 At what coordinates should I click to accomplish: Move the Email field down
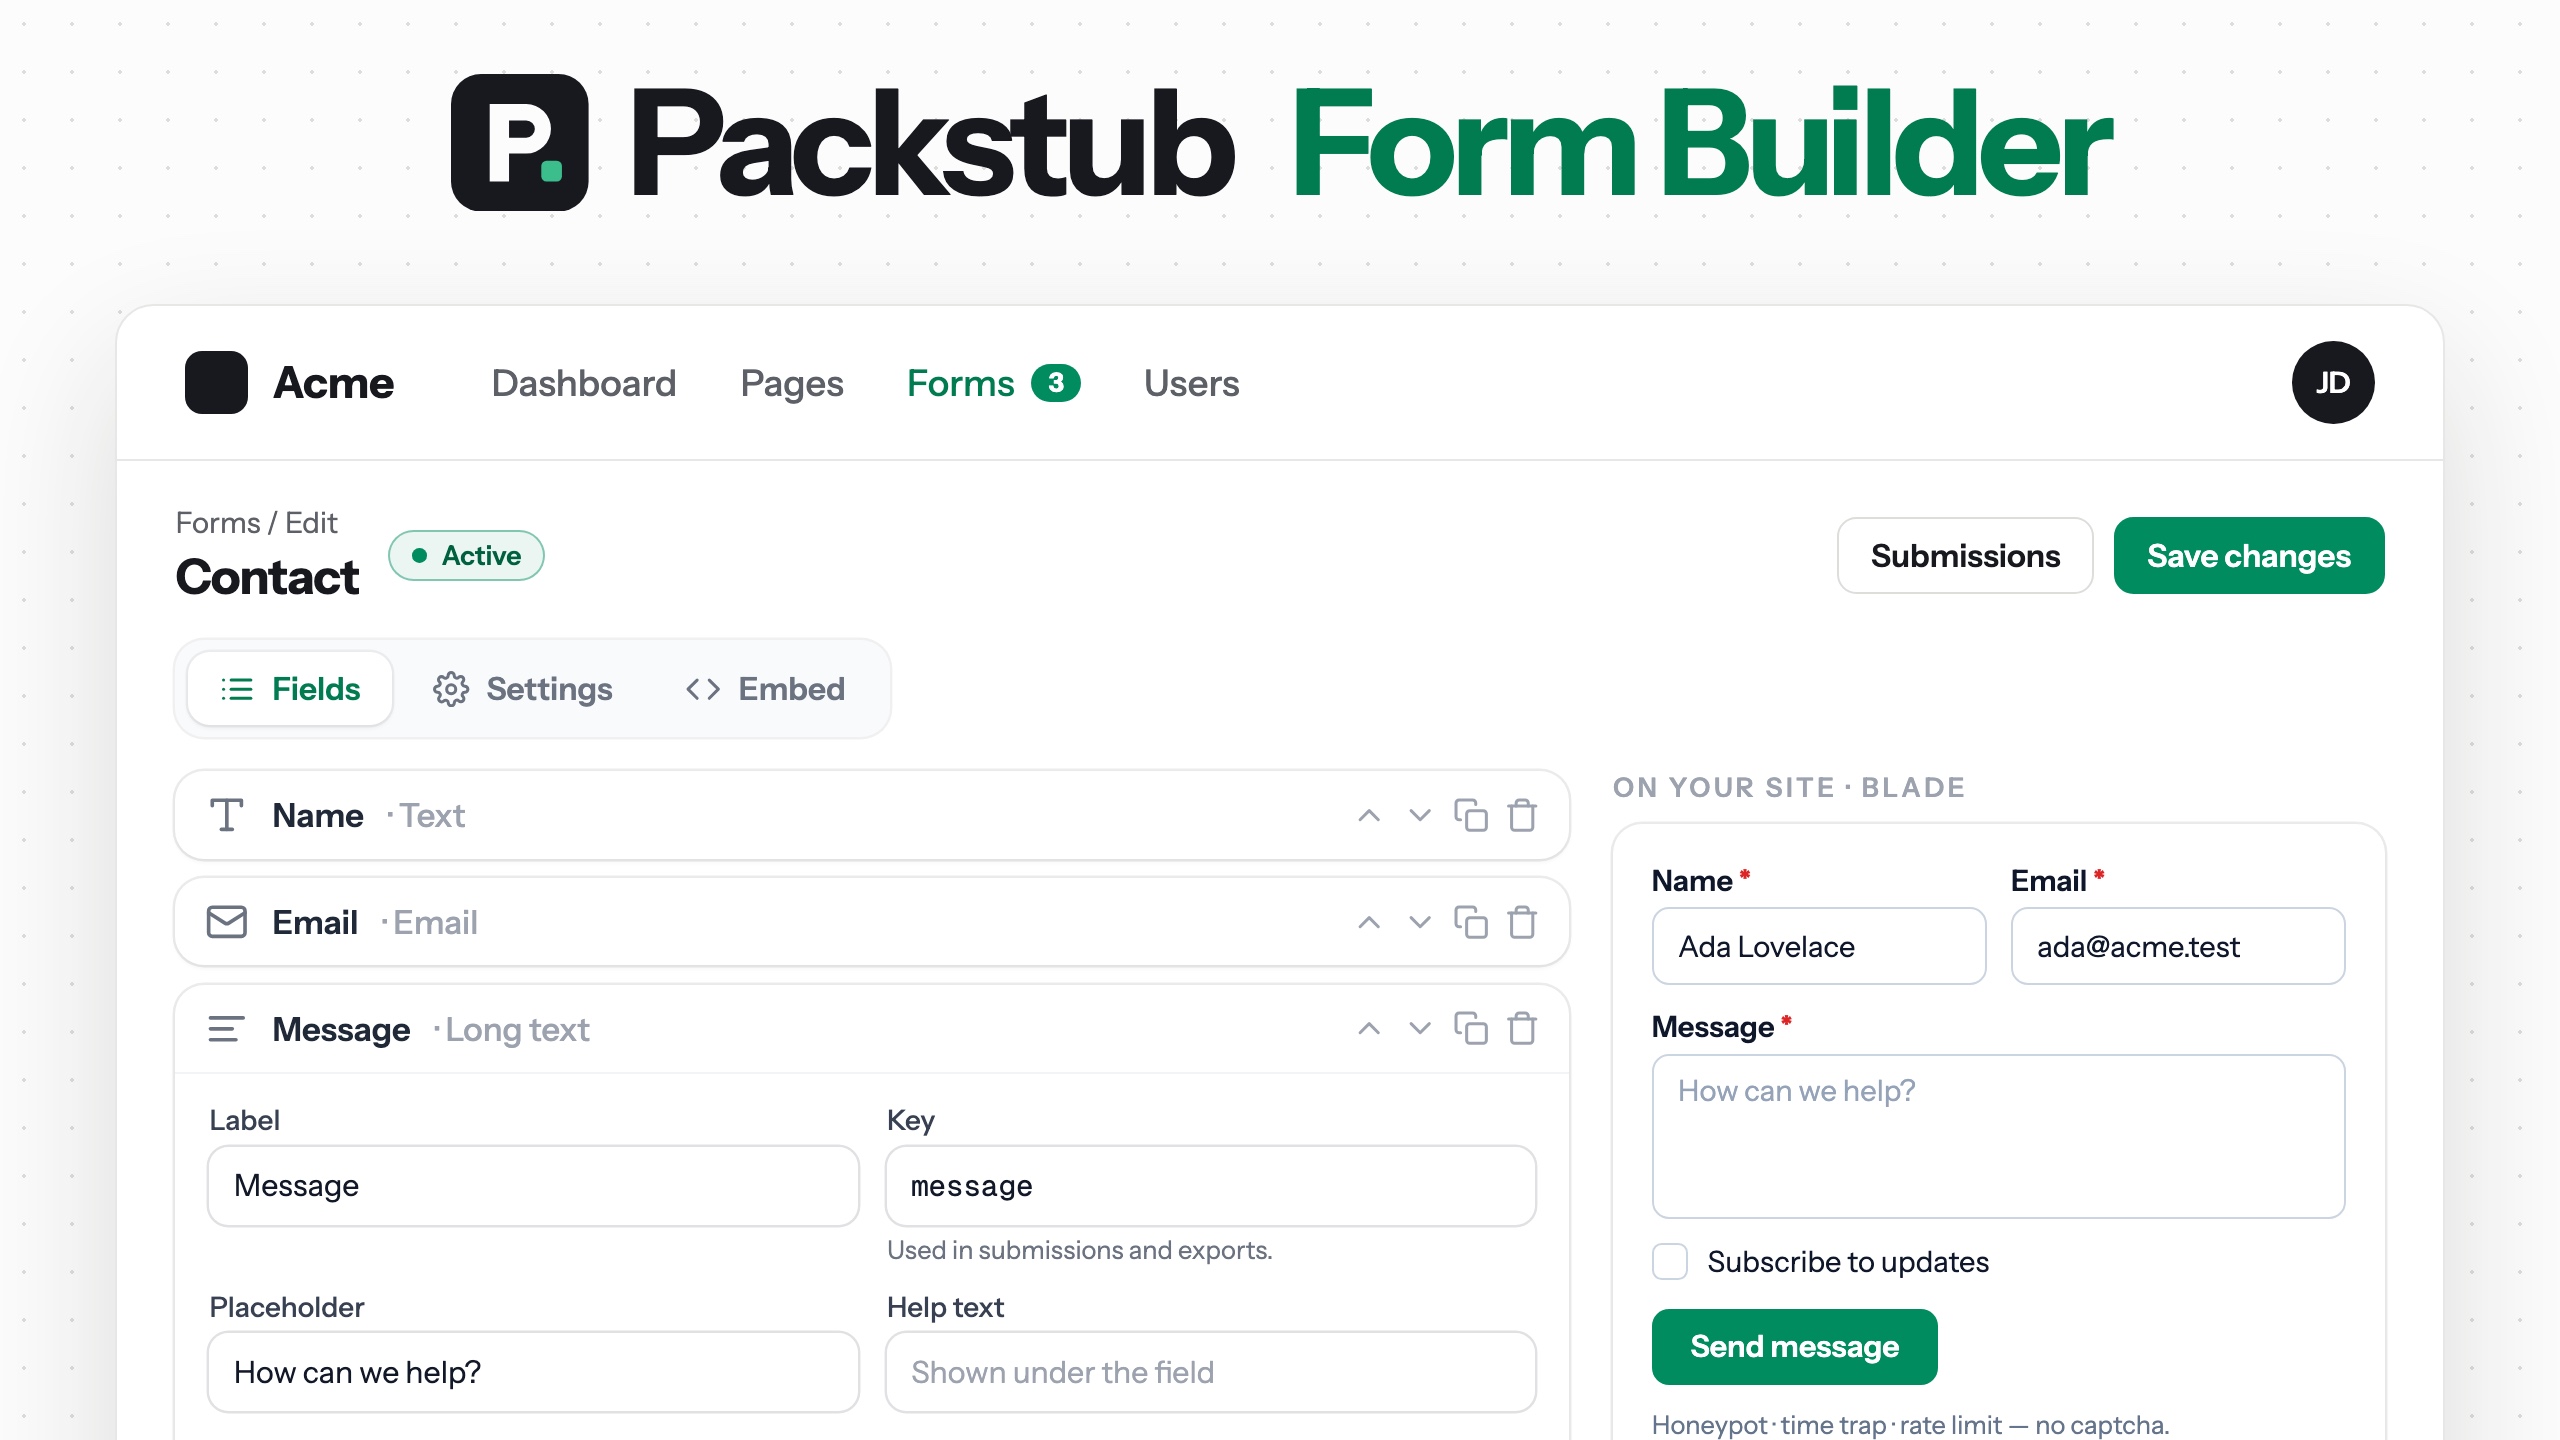click(1419, 922)
